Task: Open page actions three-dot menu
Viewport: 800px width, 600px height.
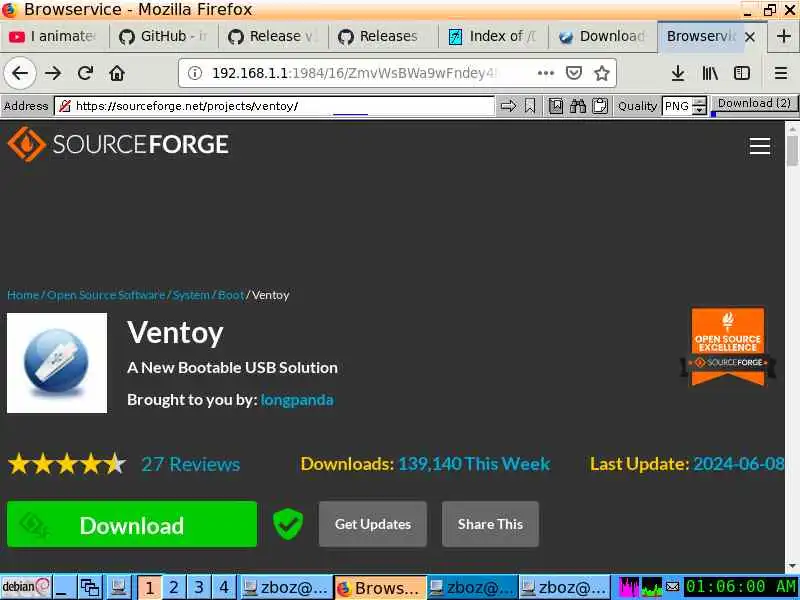Action: (545, 73)
